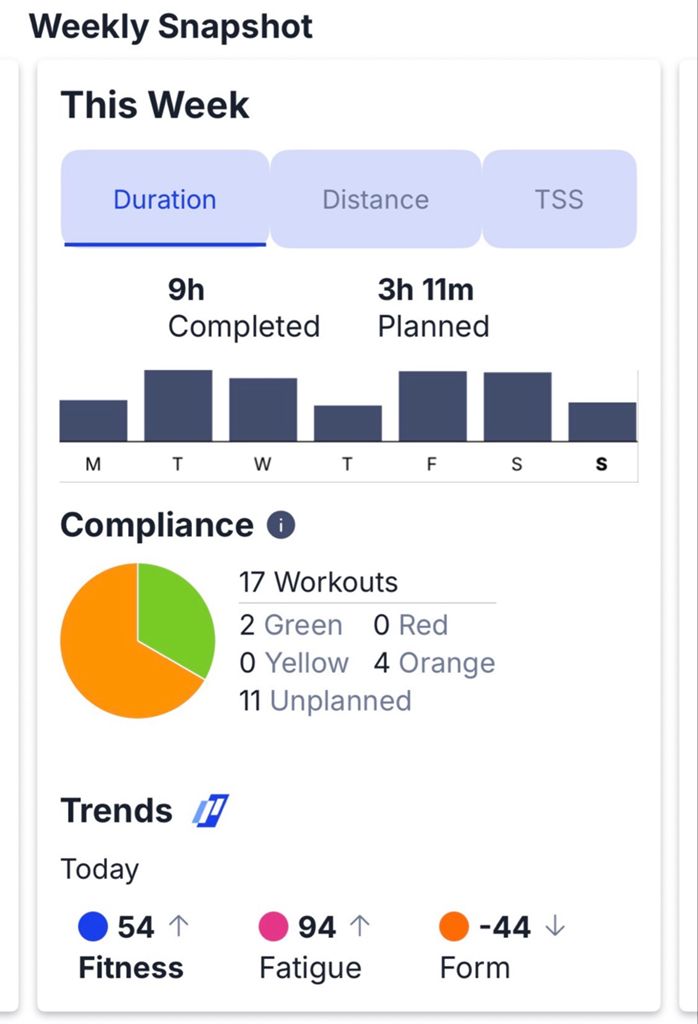Click the Fatigue up arrow

coord(360,927)
